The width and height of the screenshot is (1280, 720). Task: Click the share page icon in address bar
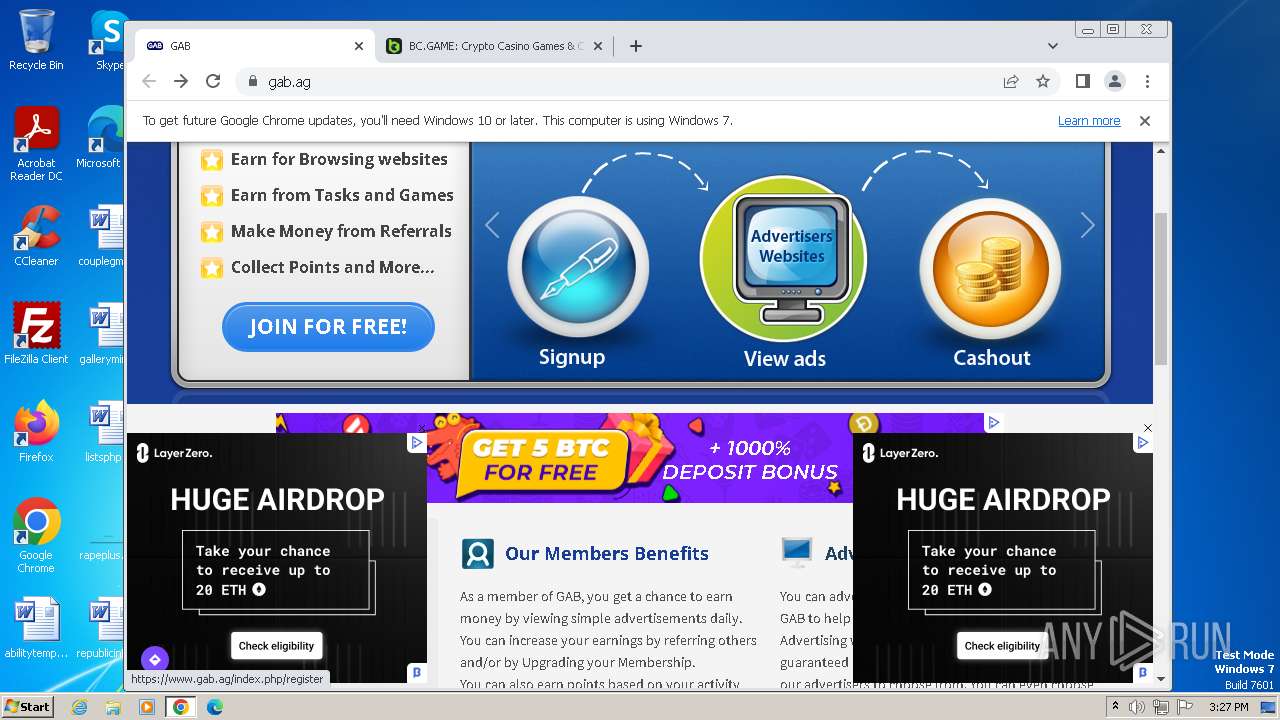[1011, 81]
